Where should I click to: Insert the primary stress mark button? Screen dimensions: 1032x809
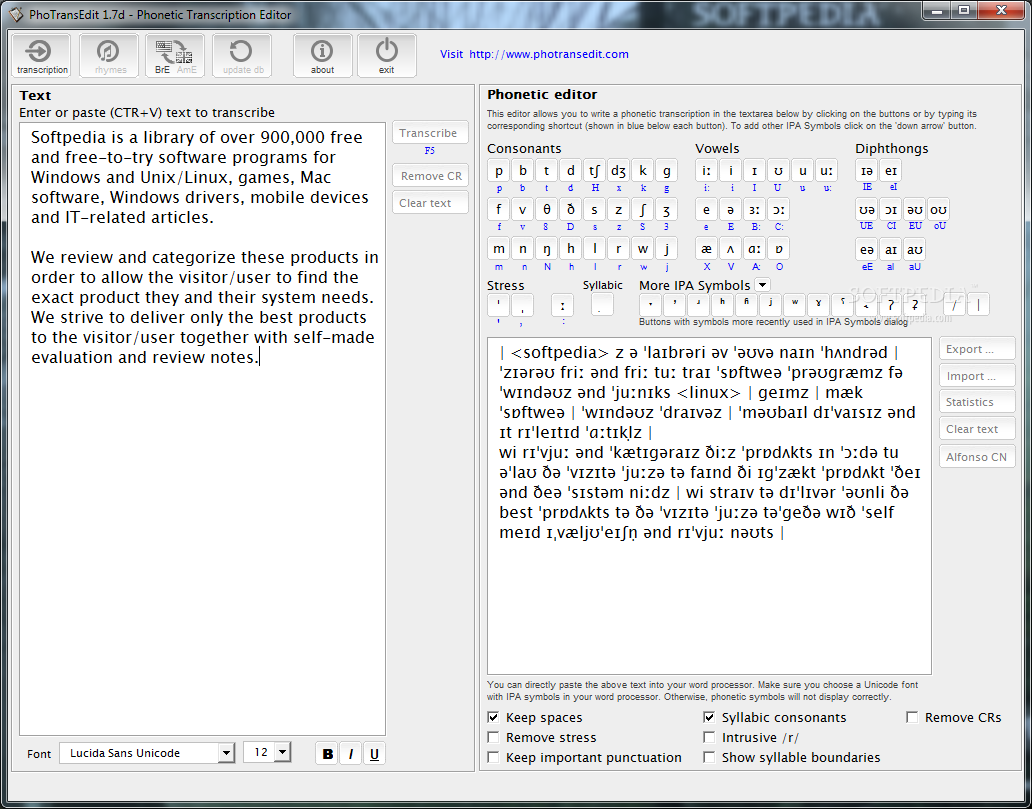(x=498, y=305)
